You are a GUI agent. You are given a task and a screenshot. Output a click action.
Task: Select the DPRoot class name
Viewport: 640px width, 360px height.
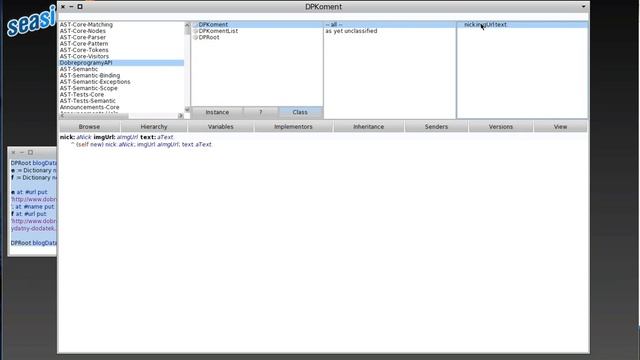point(209,37)
